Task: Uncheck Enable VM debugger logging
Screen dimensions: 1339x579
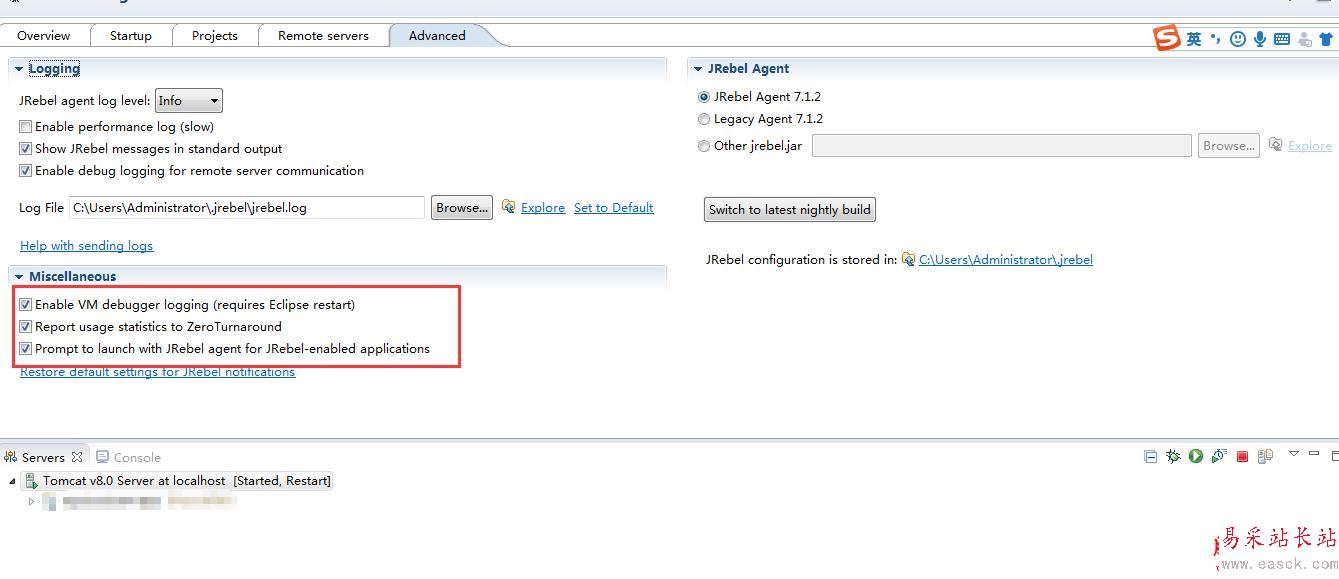Action: click(26, 305)
